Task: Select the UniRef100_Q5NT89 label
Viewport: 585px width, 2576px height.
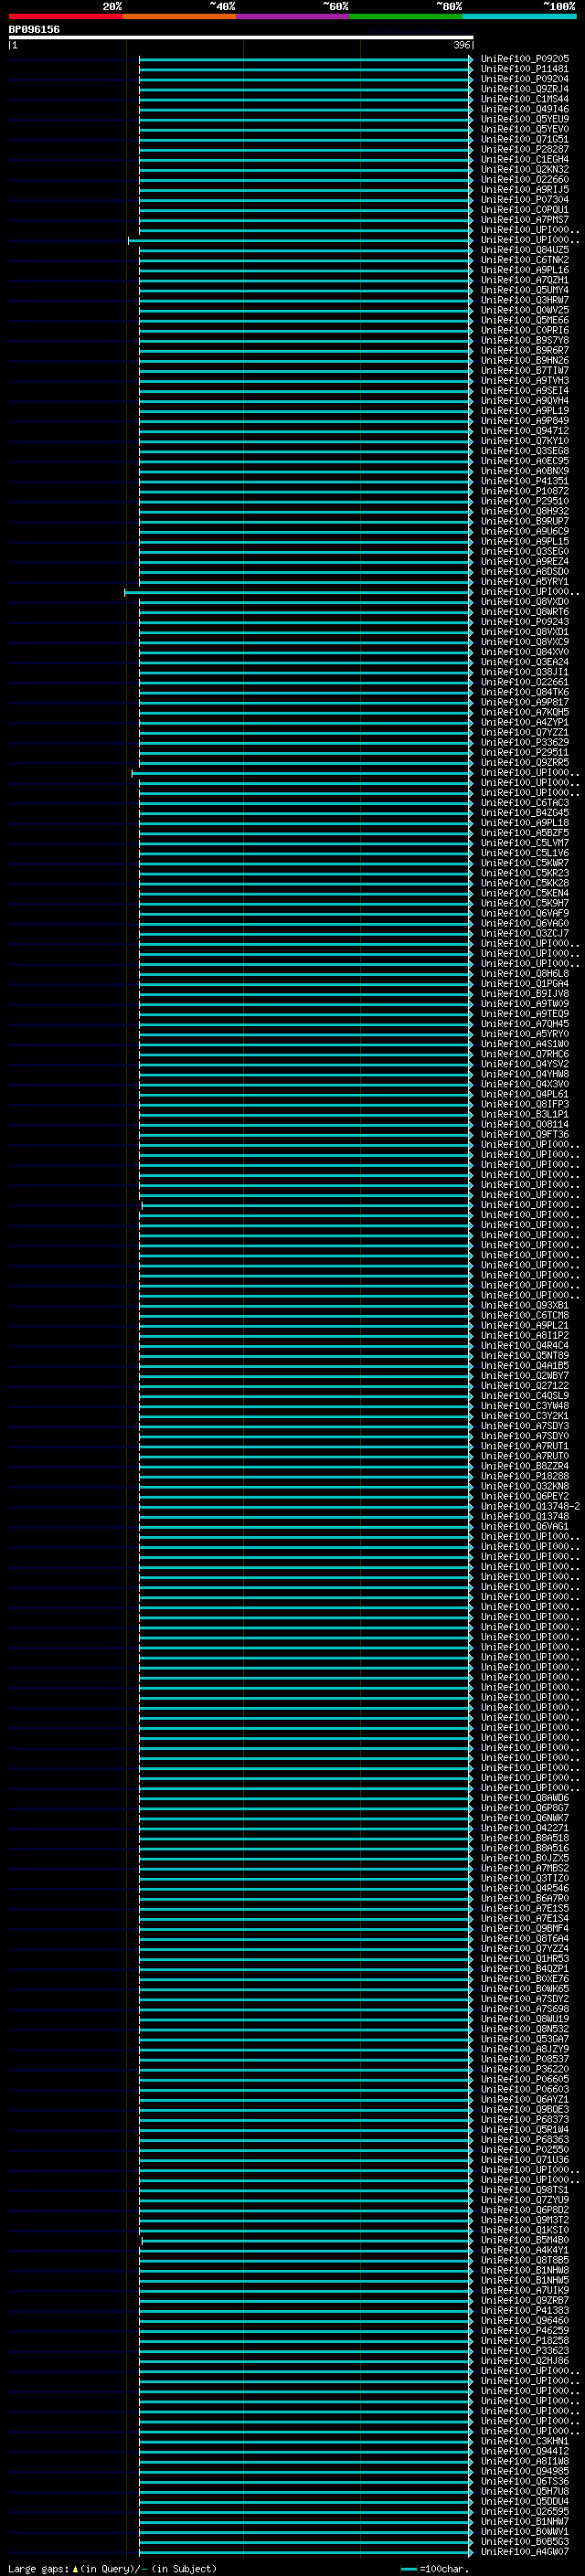Action: pos(525,1355)
